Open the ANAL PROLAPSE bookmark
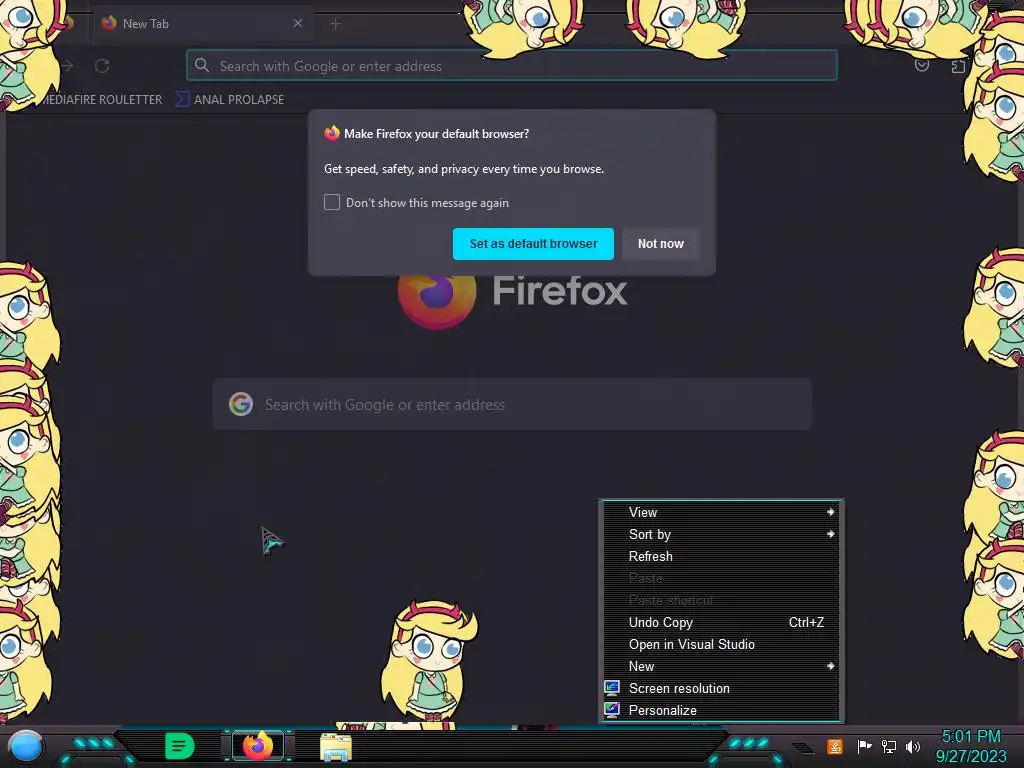The image size is (1024, 768). [x=231, y=99]
